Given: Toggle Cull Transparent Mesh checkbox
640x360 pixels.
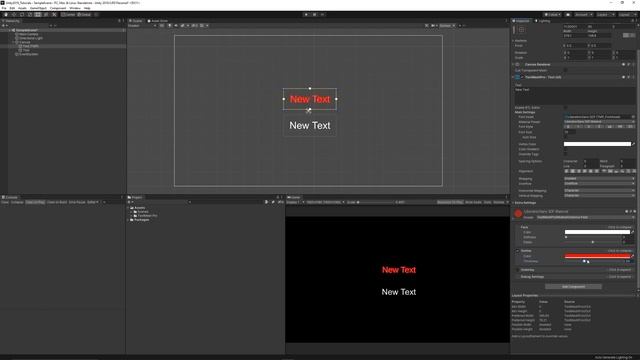Looking at the screenshot, I should (x=565, y=70).
